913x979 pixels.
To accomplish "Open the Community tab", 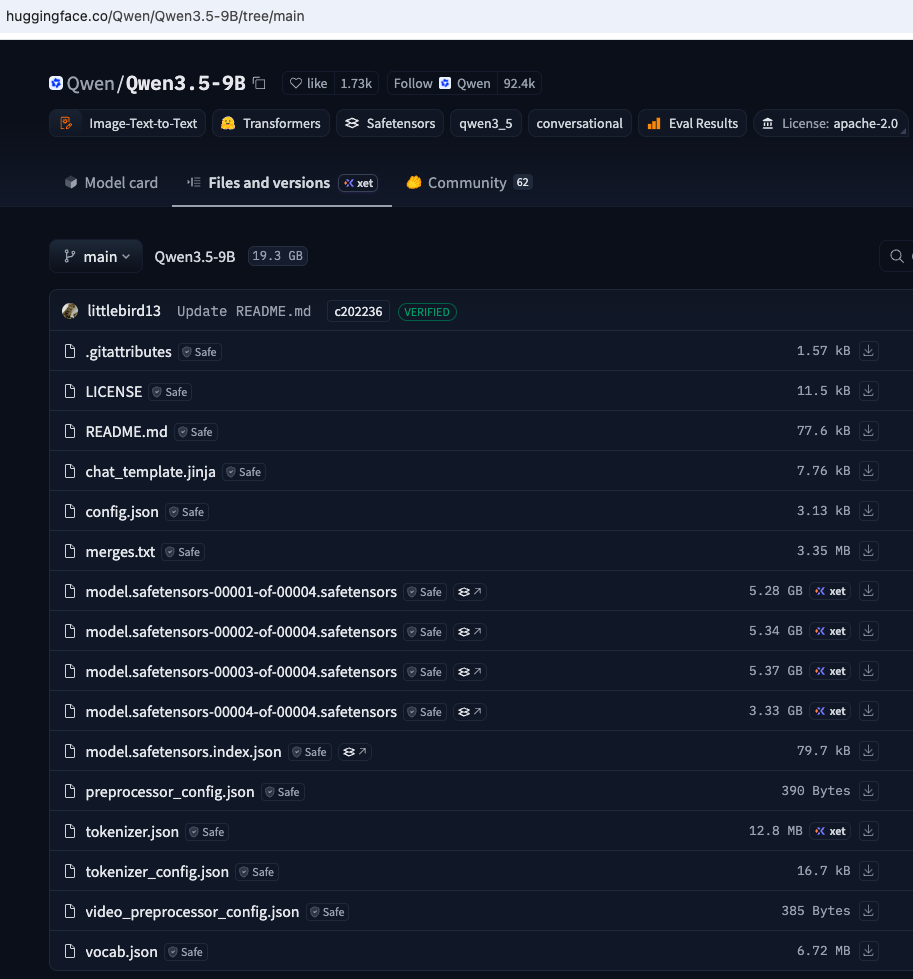I will click(468, 183).
